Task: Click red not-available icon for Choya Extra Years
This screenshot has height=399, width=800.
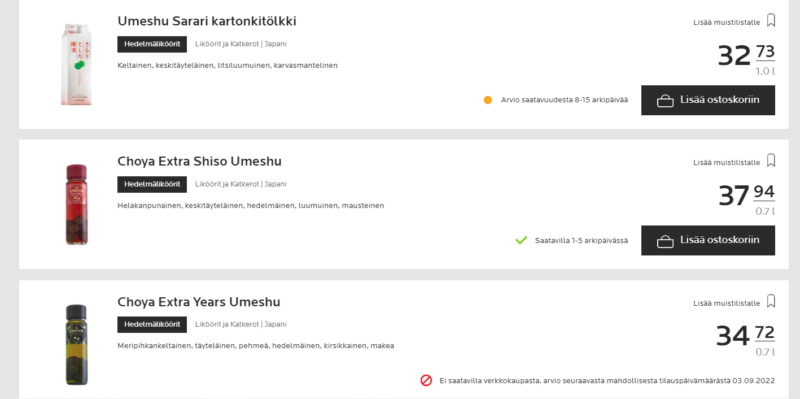Action: pyautogui.click(x=426, y=380)
